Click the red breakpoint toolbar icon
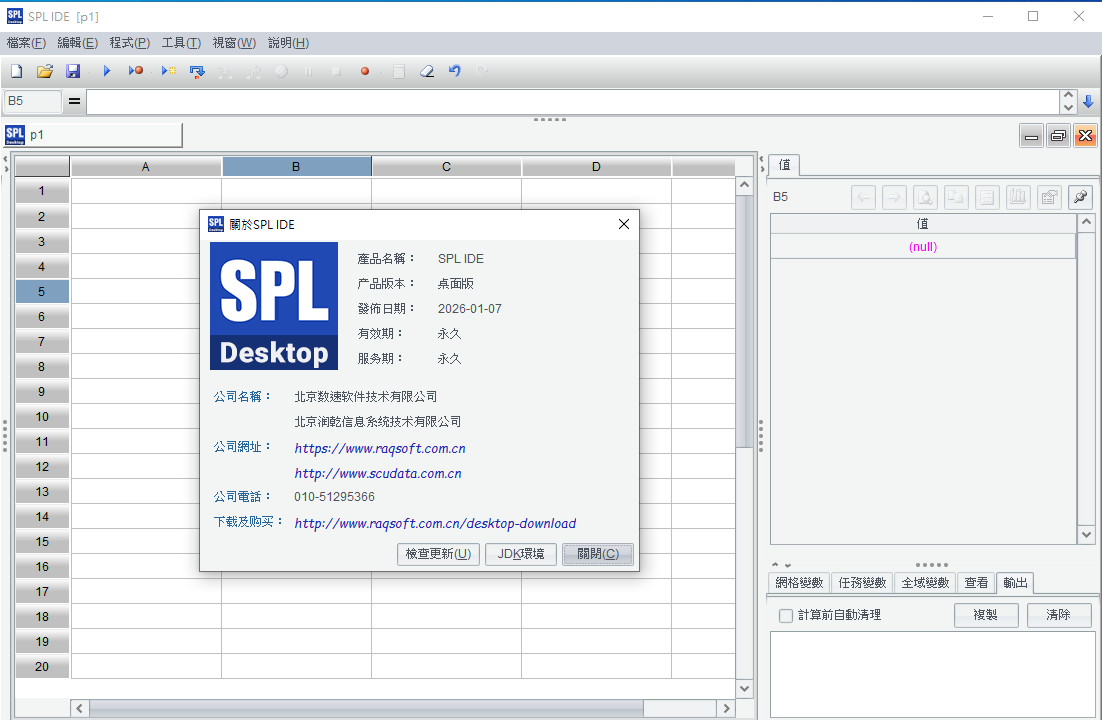 coord(364,71)
